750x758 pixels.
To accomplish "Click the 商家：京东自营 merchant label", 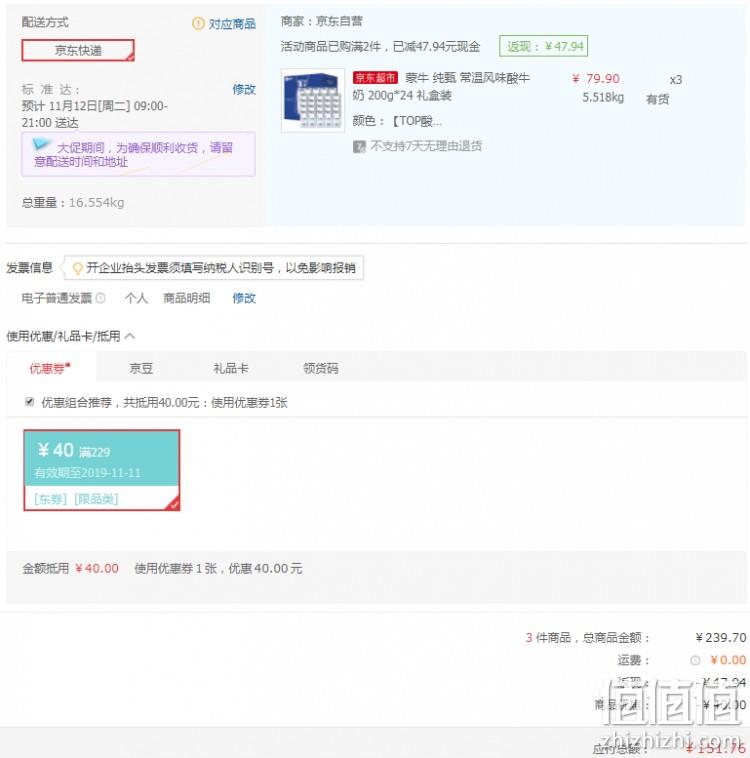I will 322,21.
